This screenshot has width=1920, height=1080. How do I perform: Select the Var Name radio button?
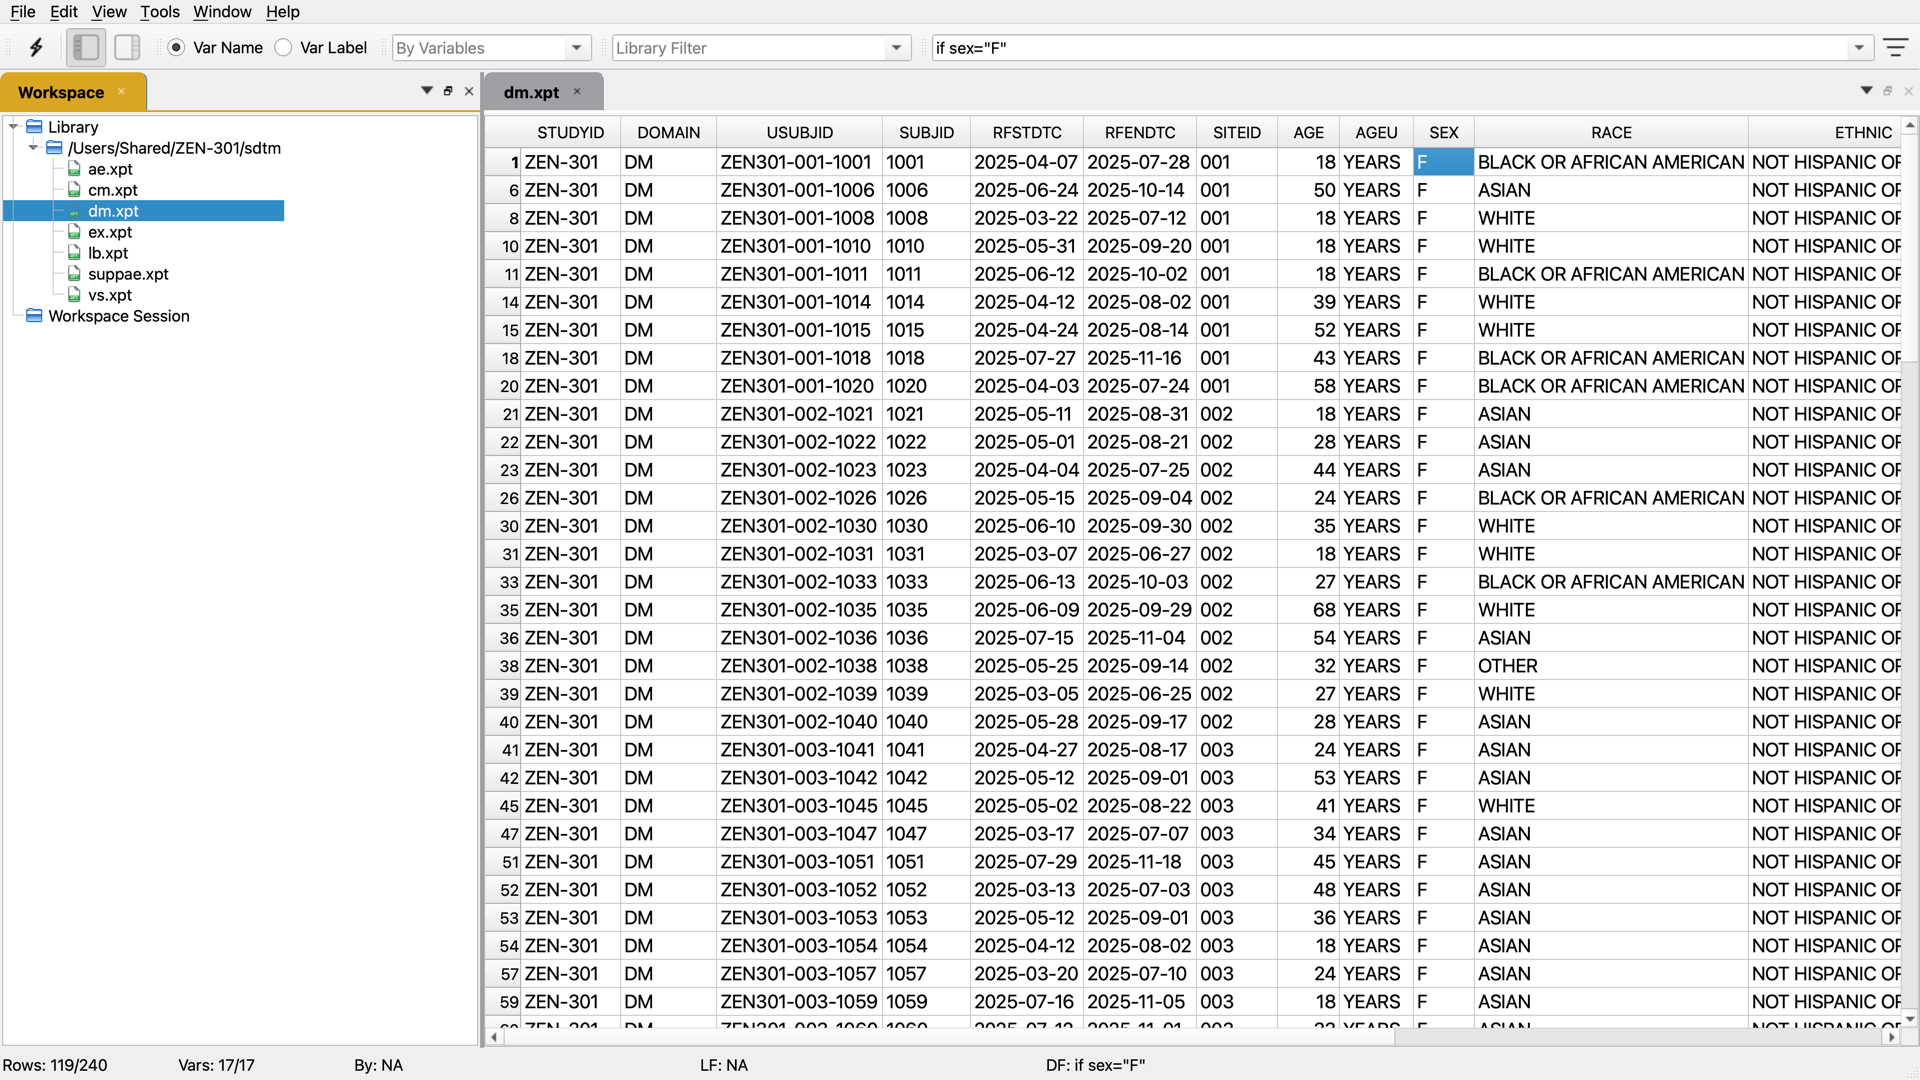coord(176,47)
